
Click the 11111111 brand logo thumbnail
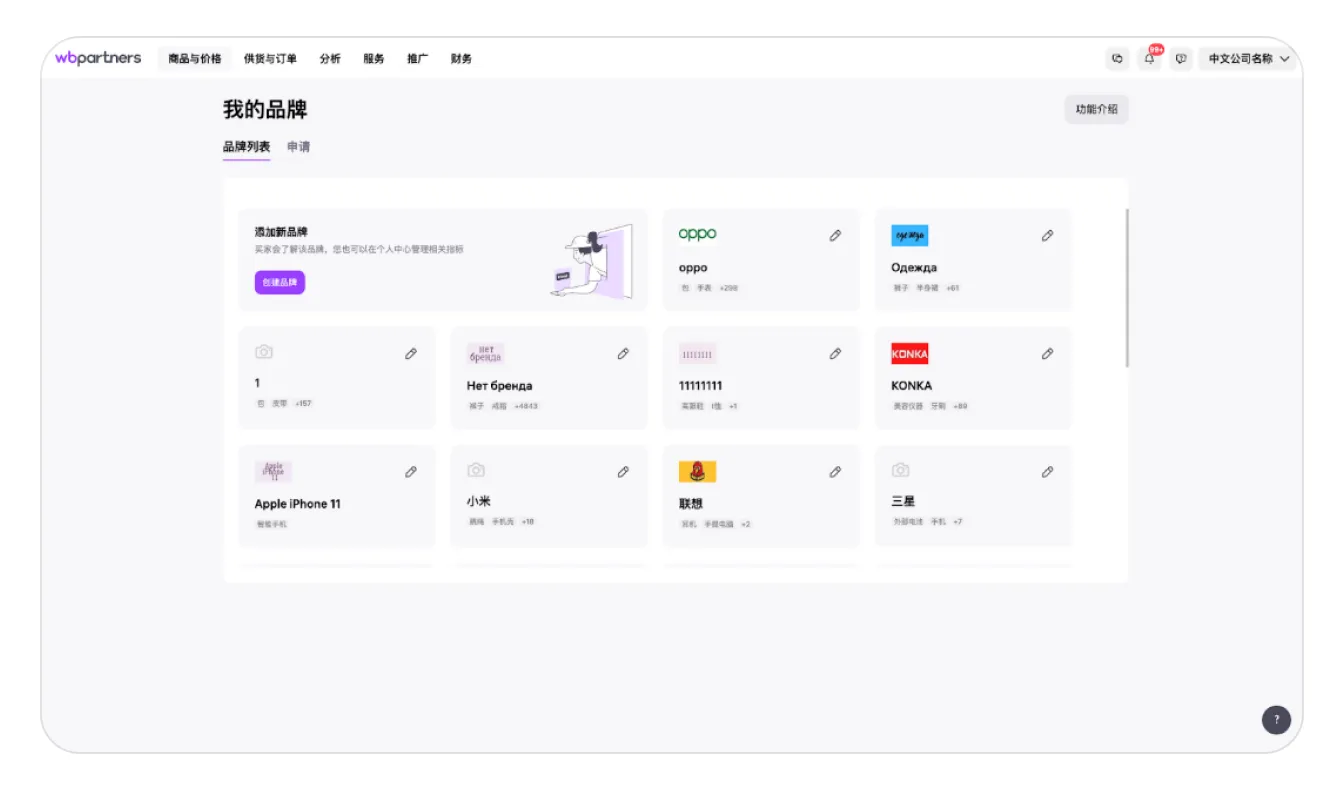697,353
